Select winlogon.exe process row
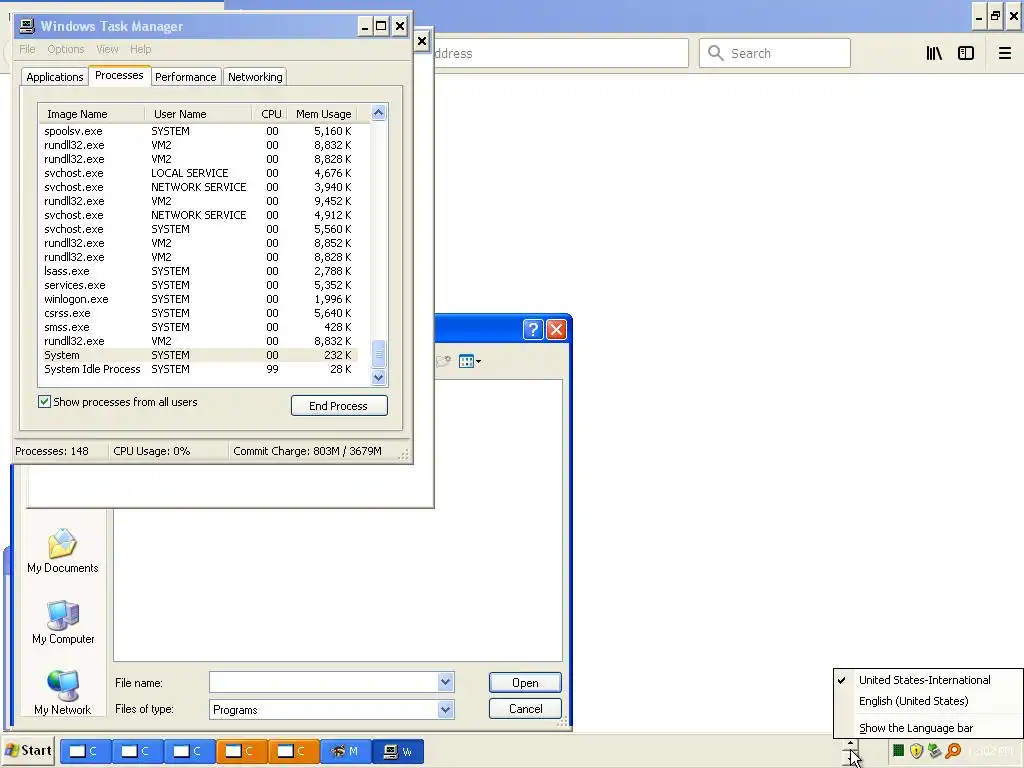Screen dimensions: 1024x768 (x=198, y=299)
